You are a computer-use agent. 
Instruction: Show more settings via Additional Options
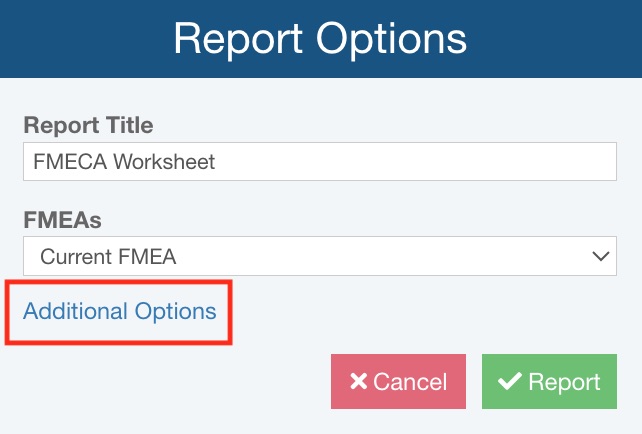coord(120,311)
